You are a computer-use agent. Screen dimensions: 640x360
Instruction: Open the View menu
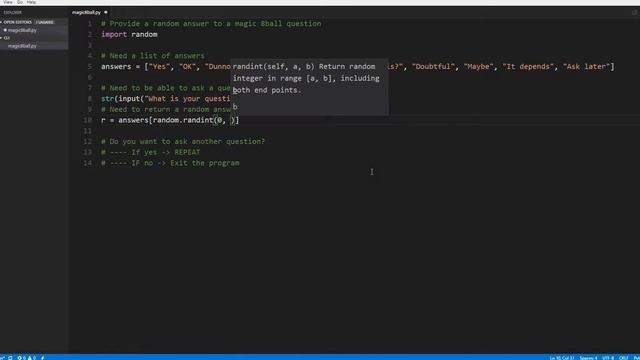click(x=8, y=2)
